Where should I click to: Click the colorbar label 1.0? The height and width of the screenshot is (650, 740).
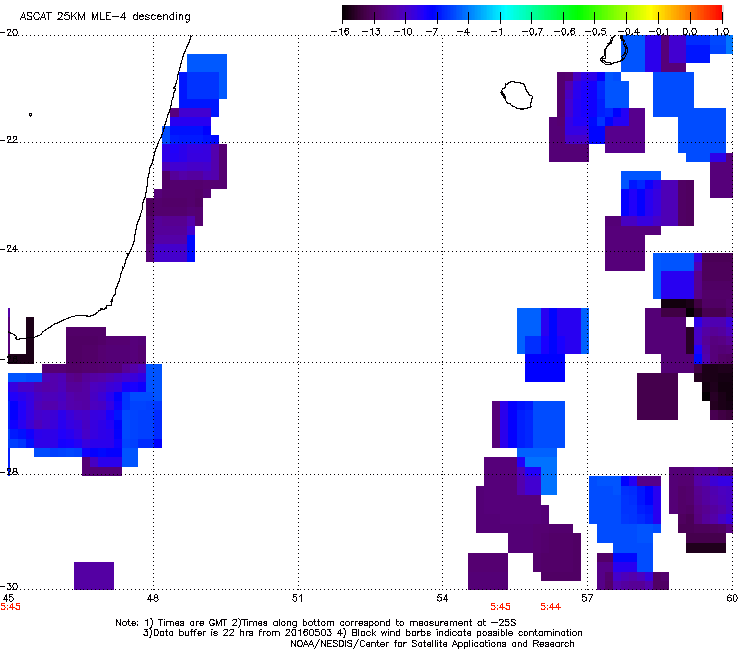point(722,32)
